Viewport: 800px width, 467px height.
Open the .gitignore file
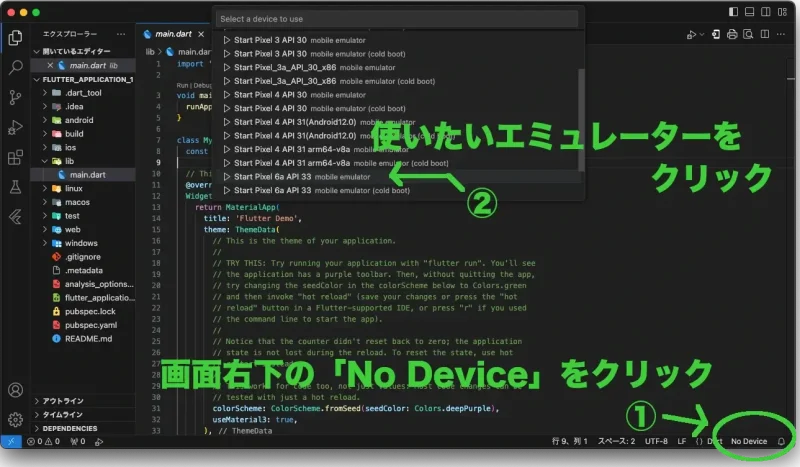(x=83, y=257)
